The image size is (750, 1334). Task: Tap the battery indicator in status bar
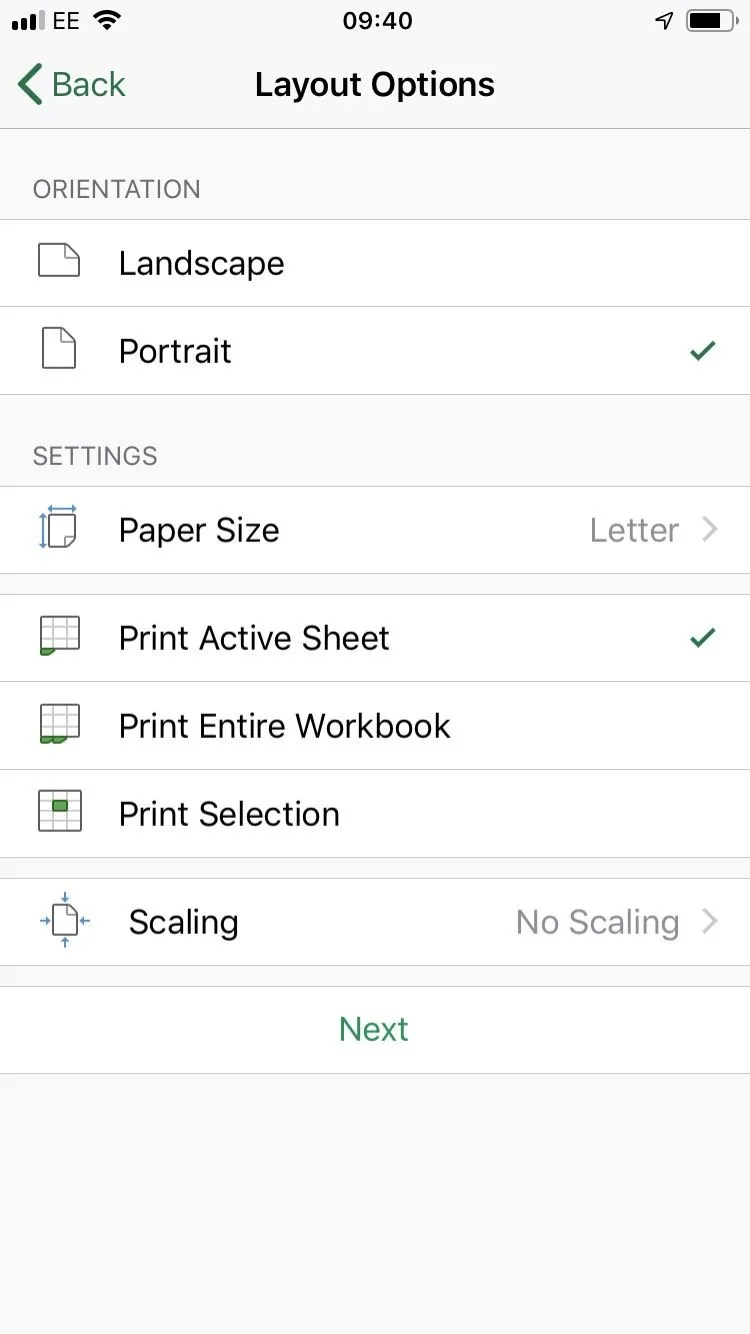(x=711, y=21)
